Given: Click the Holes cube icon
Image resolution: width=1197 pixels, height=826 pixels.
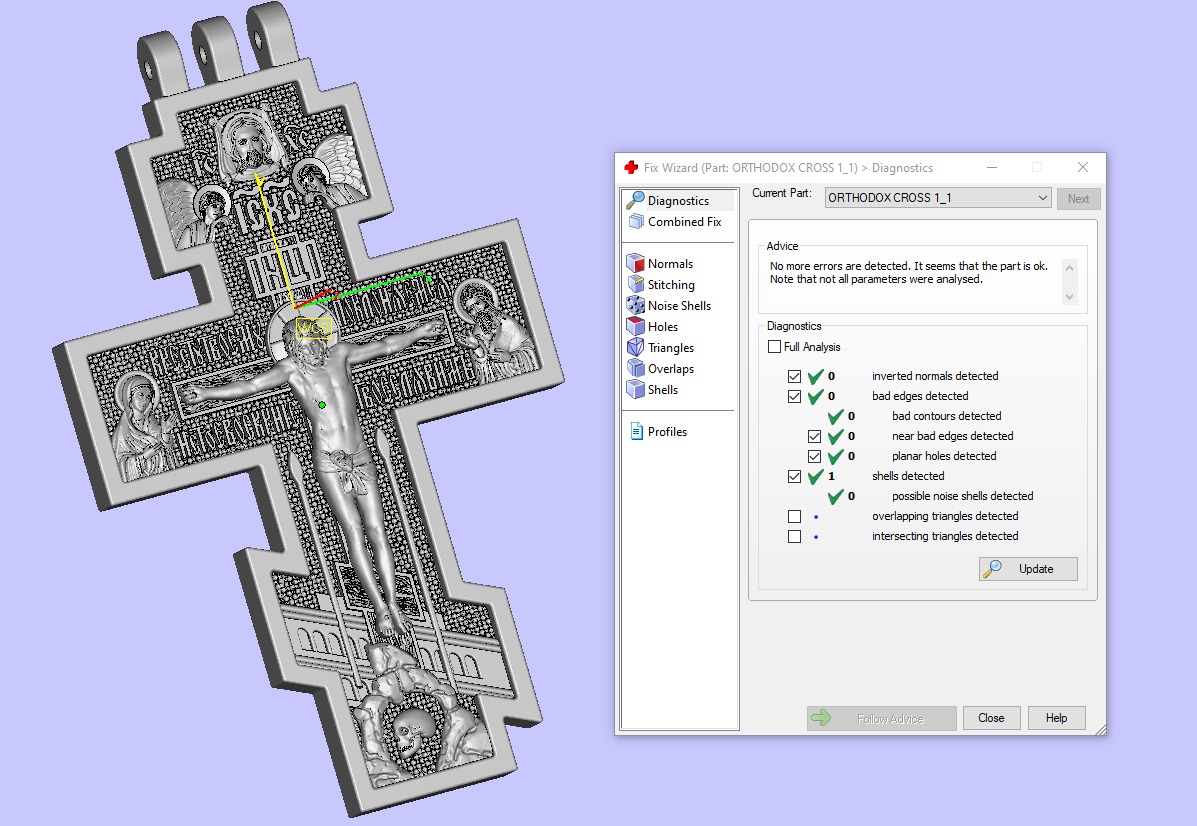Looking at the screenshot, I should (x=635, y=326).
